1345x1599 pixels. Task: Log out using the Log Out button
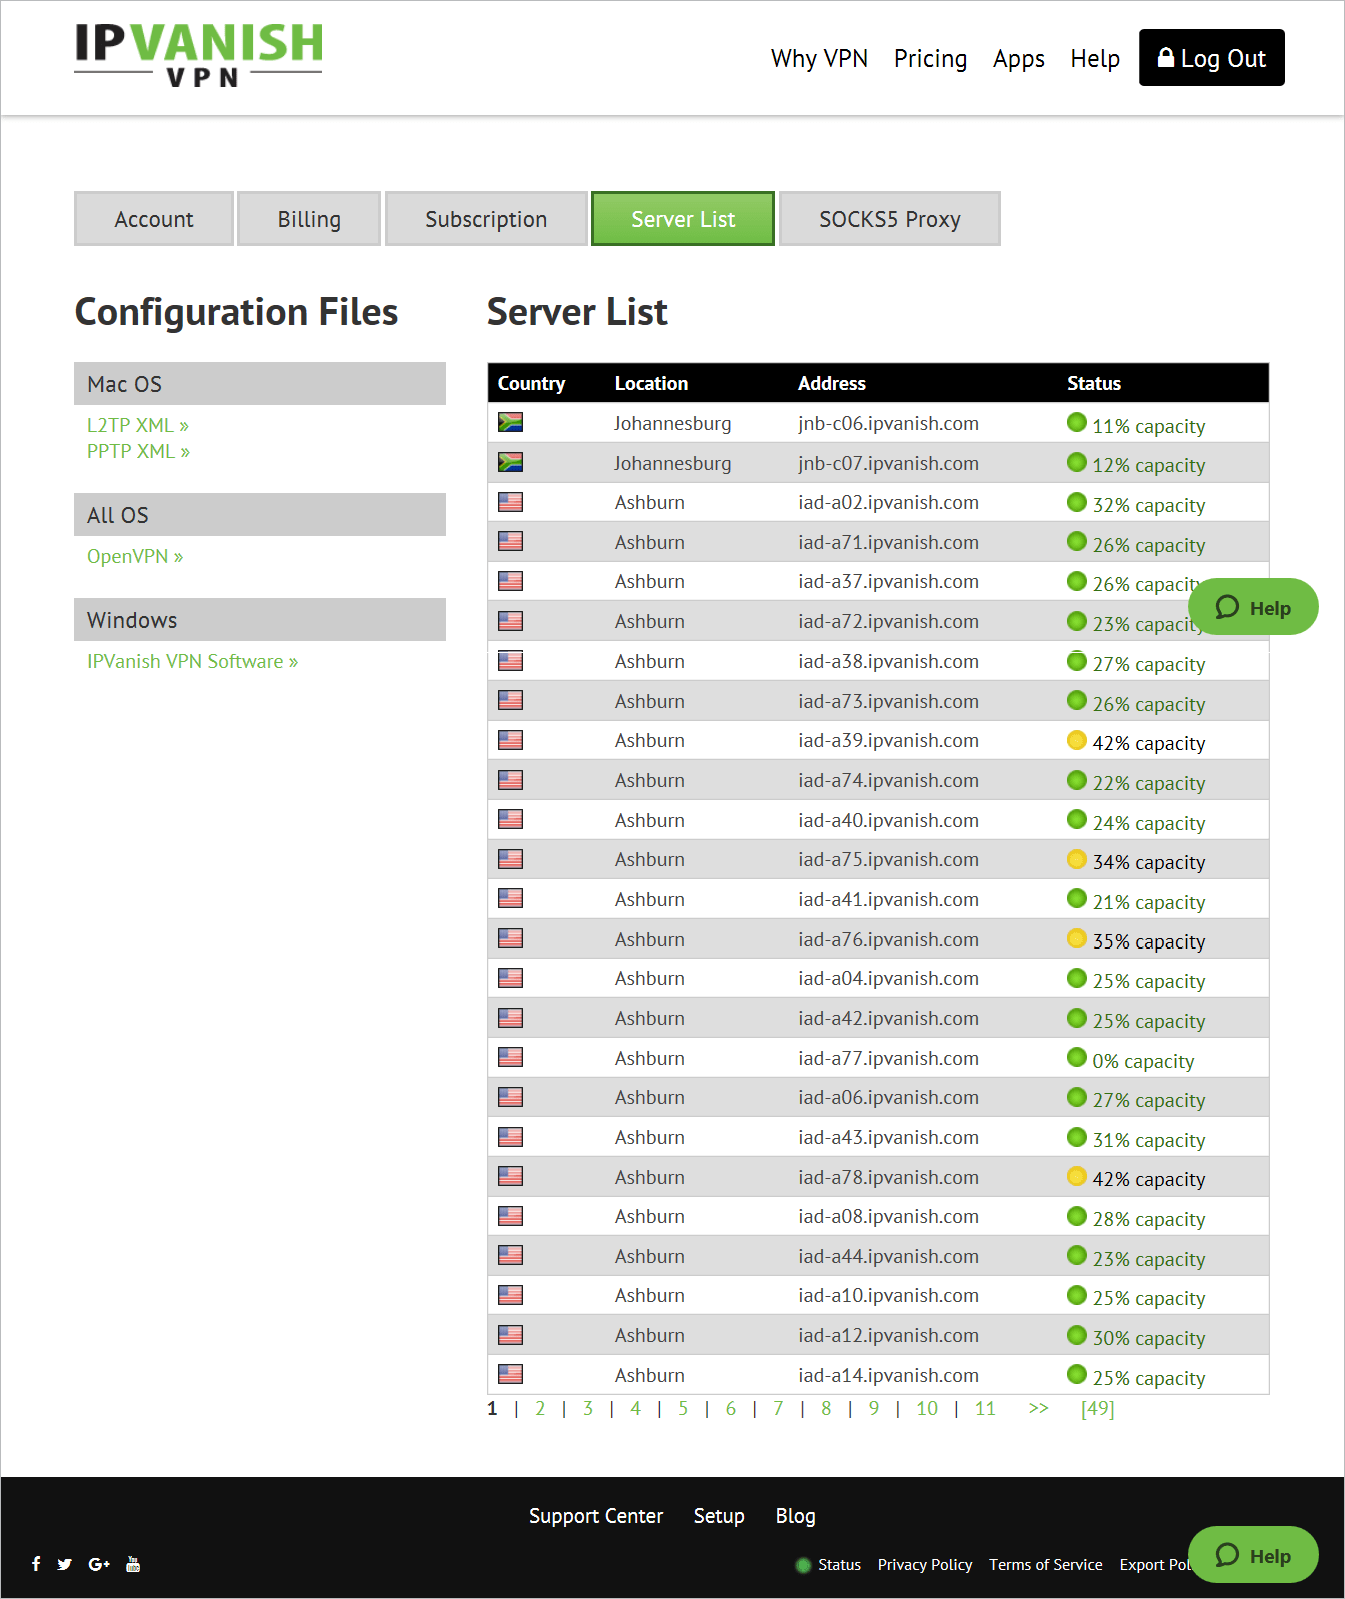tap(1212, 58)
